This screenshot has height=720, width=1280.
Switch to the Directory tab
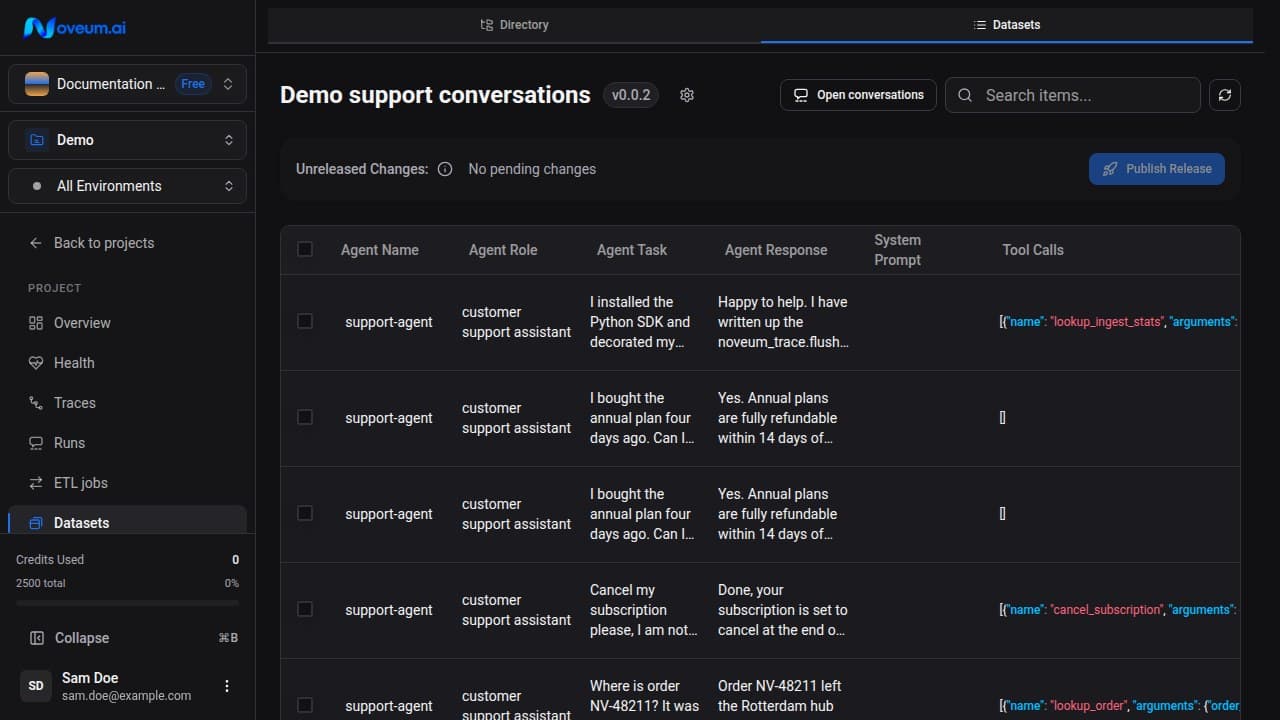click(x=514, y=25)
